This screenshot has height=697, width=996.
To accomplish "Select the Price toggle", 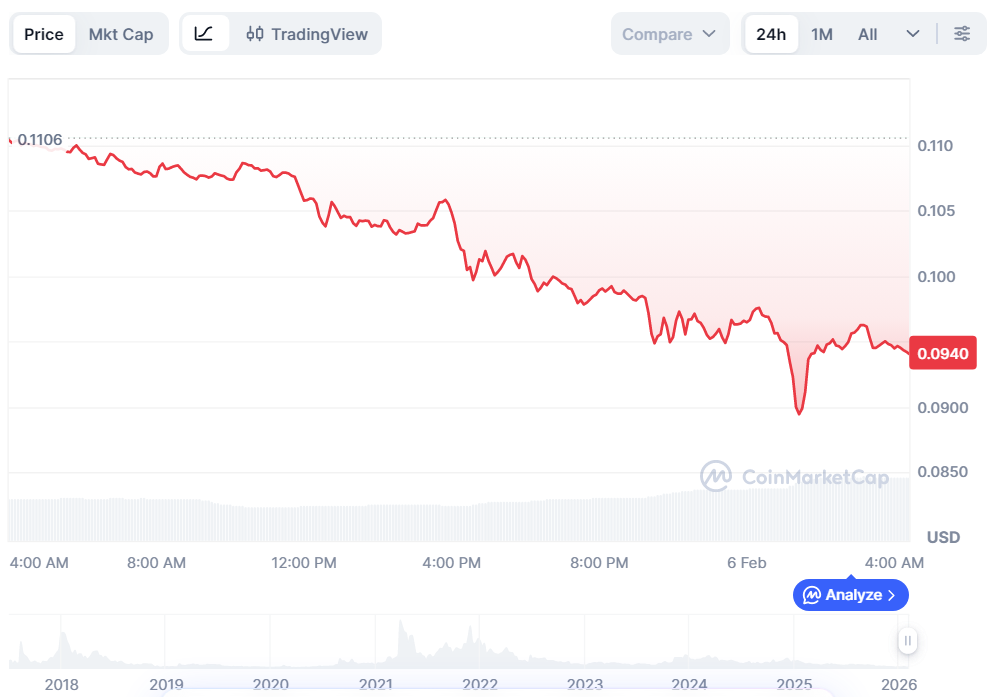I will point(44,34).
